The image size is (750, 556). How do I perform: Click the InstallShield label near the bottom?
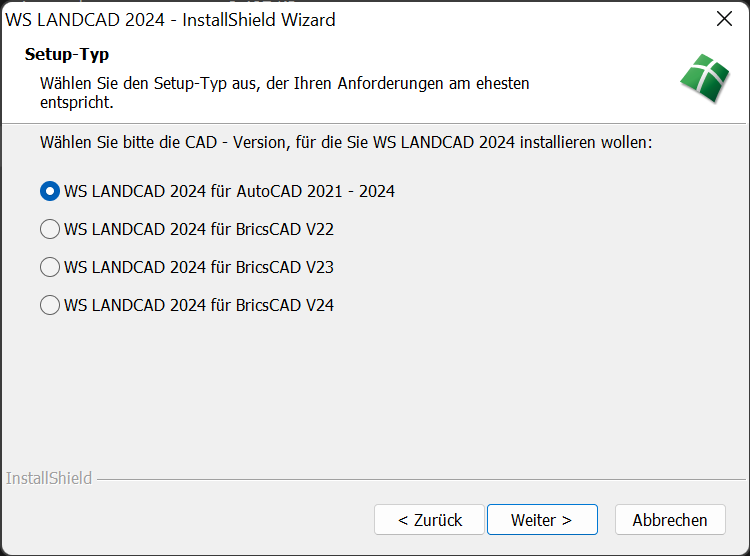[x=49, y=478]
